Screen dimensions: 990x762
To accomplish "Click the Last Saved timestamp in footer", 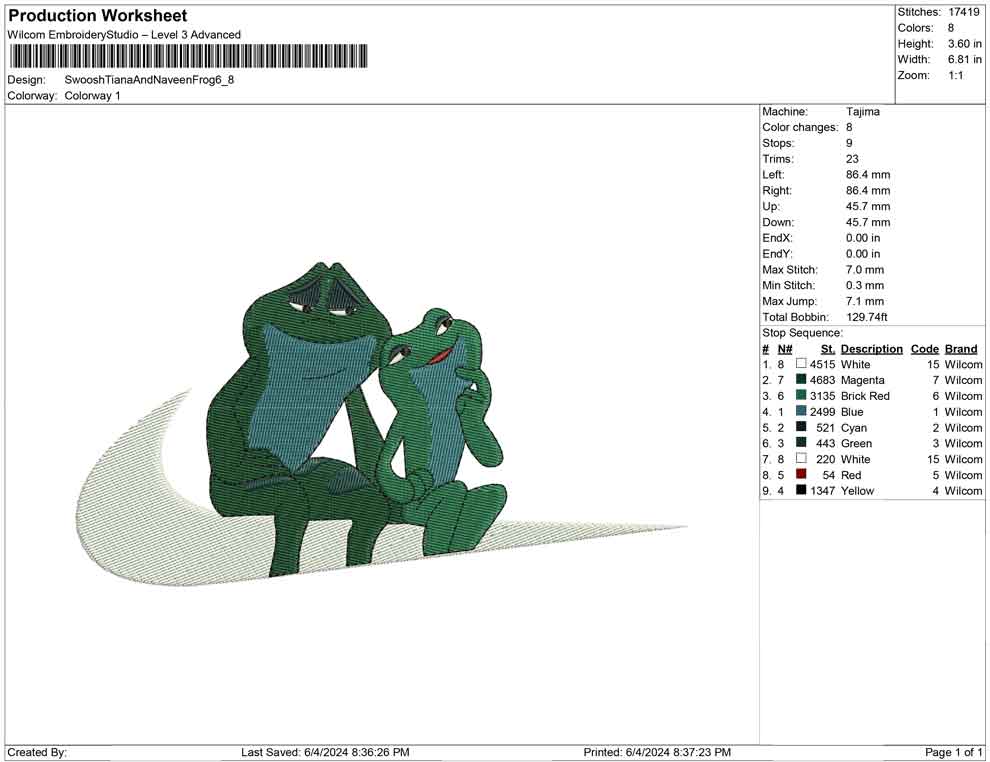I will pos(325,753).
